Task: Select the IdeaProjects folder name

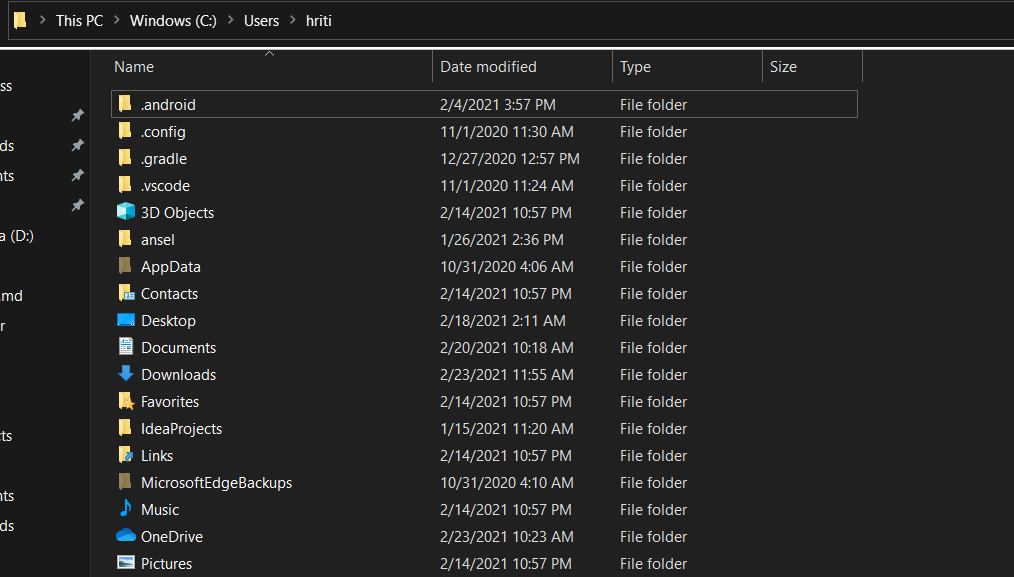Action: (x=181, y=428)
